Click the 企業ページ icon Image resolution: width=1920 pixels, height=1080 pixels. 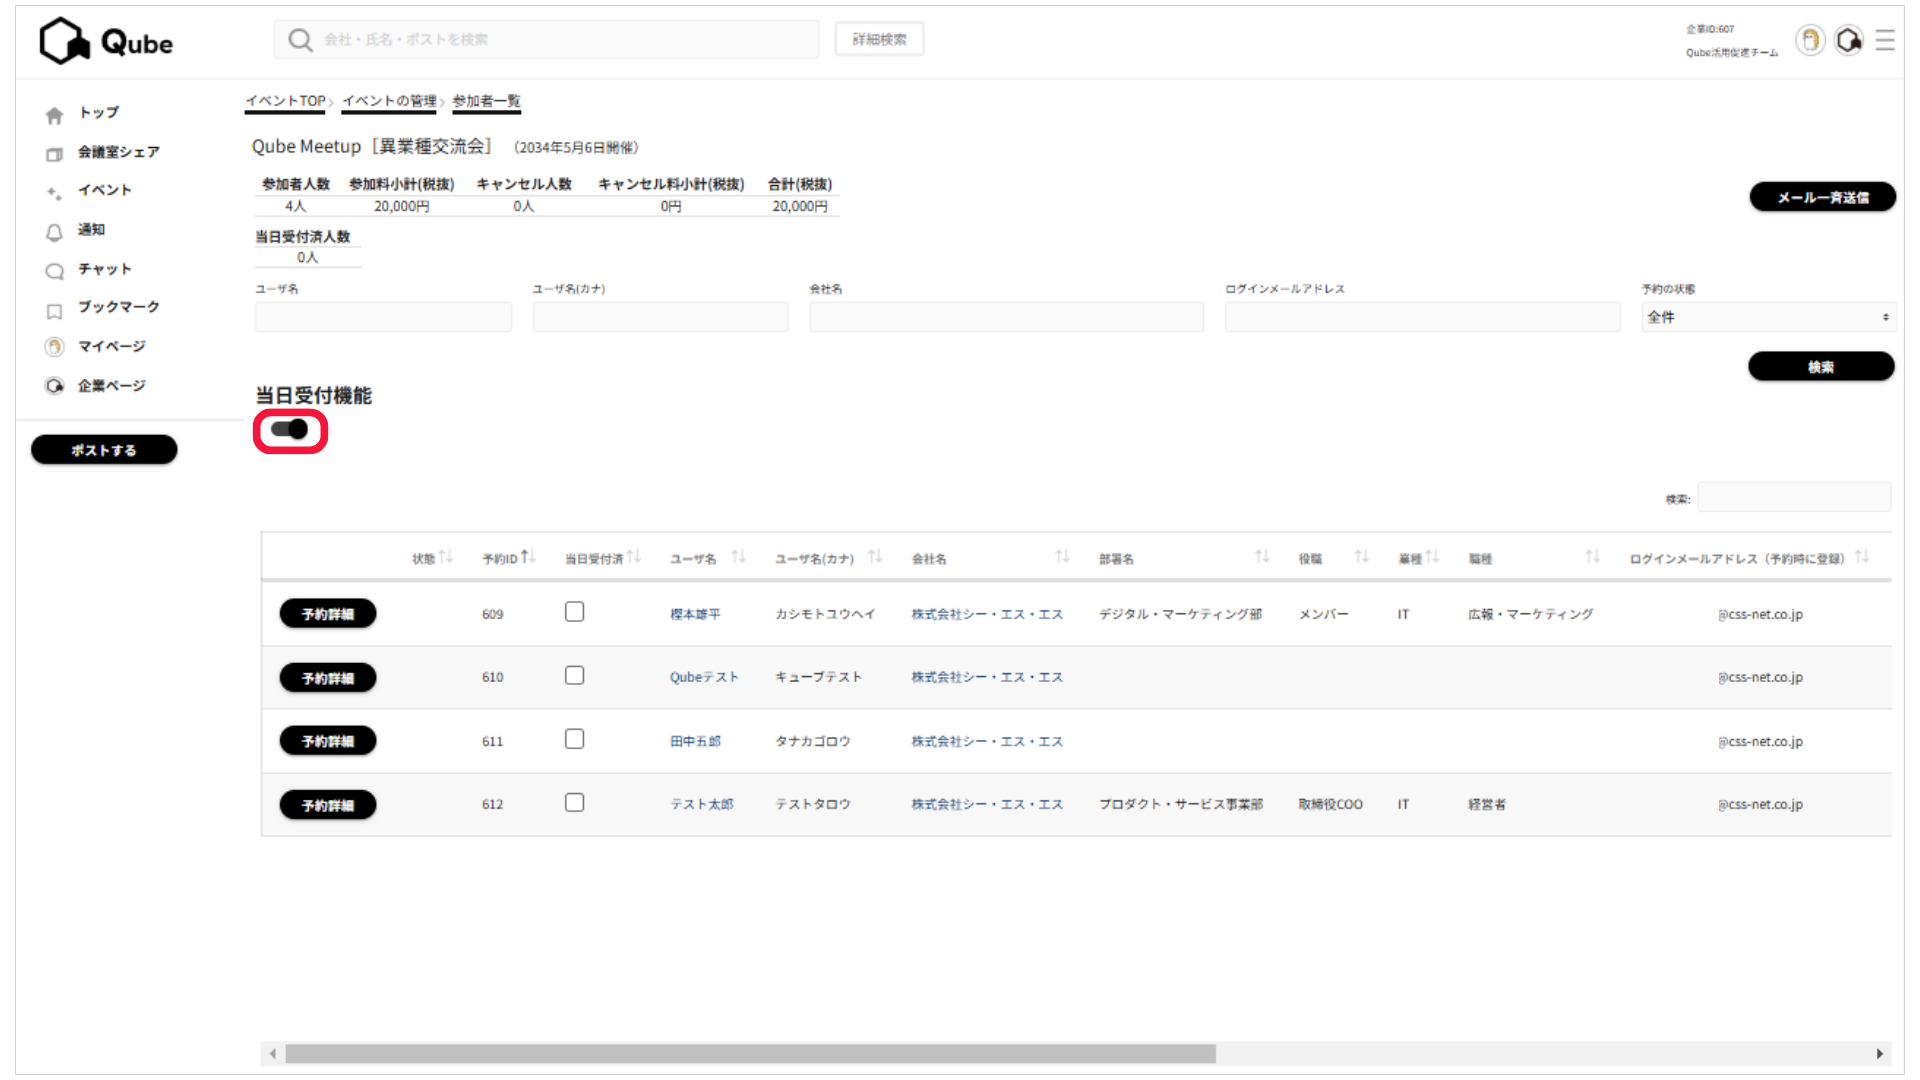click(55, 386)
